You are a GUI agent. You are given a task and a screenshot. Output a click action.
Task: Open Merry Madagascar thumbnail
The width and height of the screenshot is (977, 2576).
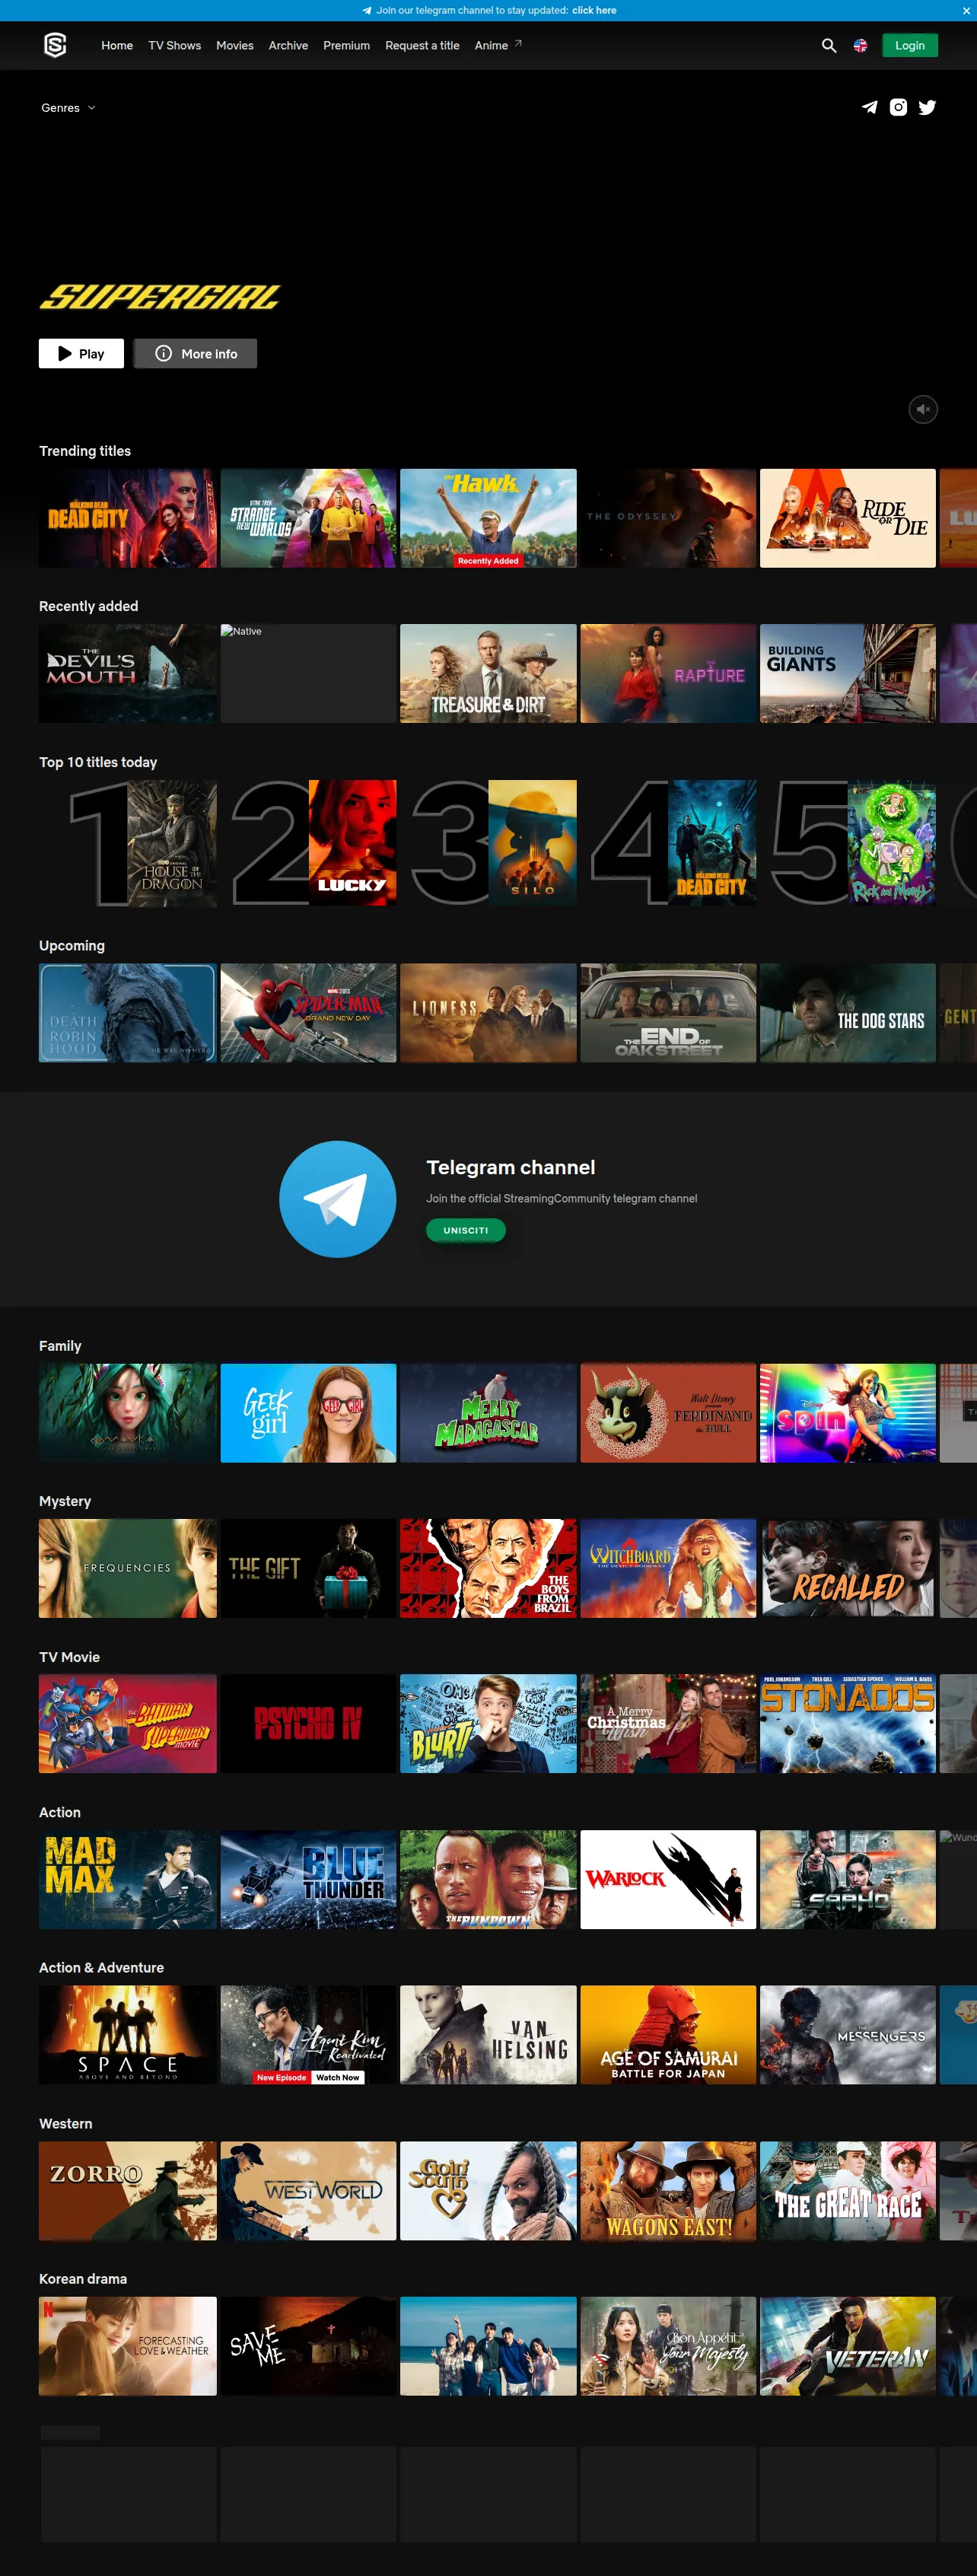(x=488, y=1413)
